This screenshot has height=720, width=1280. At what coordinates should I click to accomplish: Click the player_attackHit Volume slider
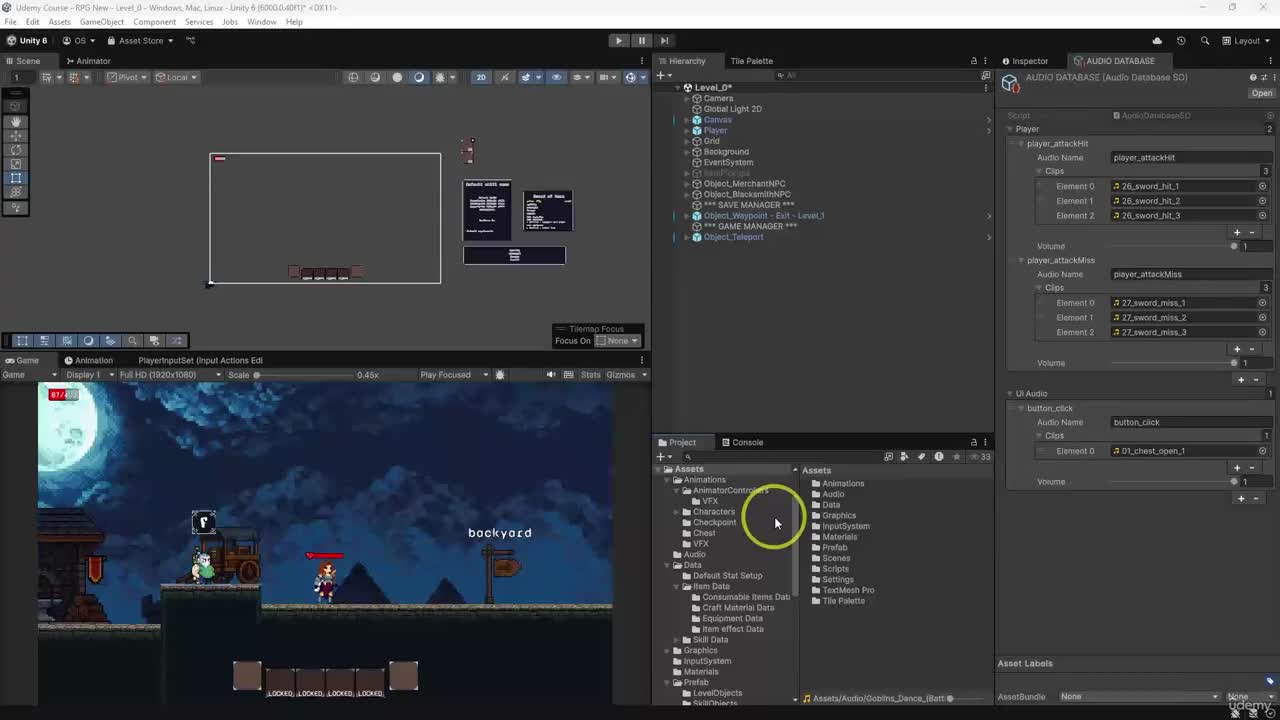(x=1174, y=246)
